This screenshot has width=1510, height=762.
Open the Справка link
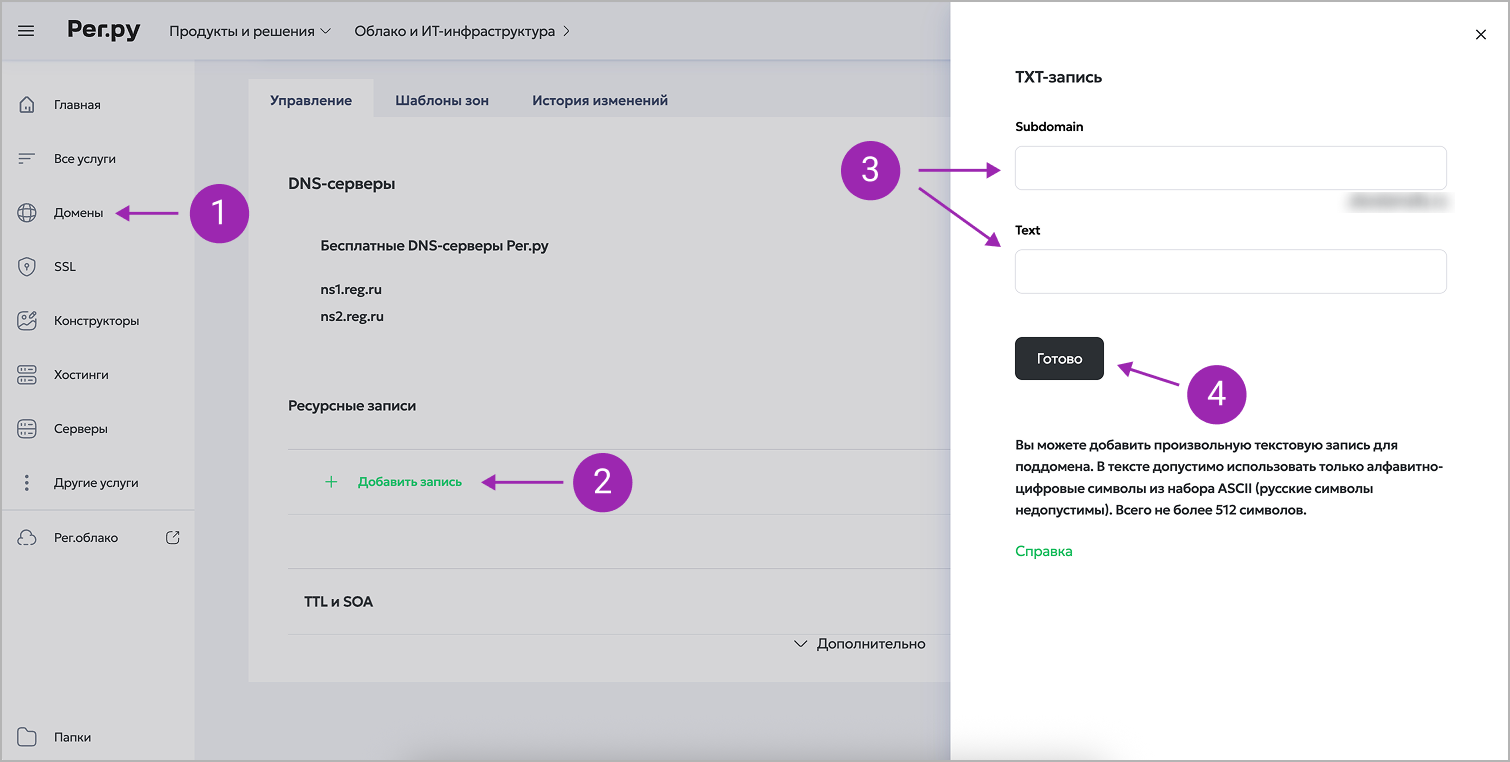coord(1044,551)
